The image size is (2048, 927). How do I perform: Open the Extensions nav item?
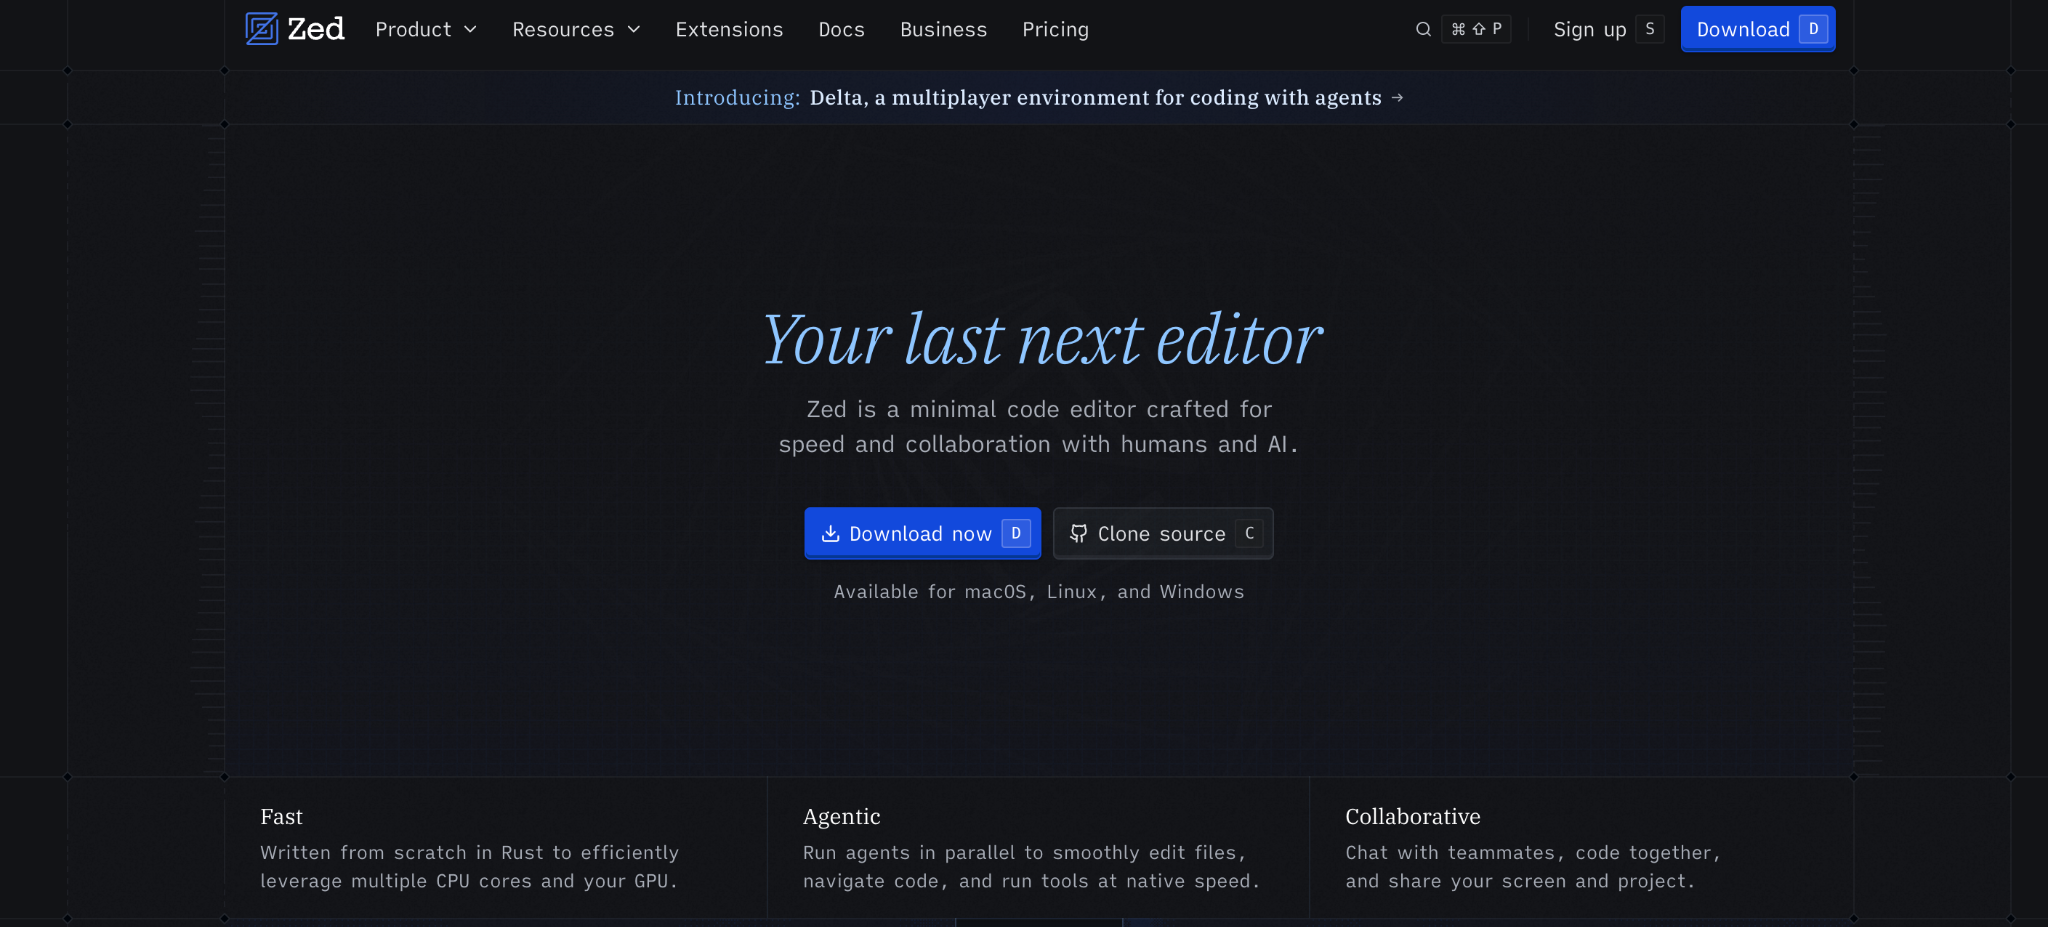729,30
